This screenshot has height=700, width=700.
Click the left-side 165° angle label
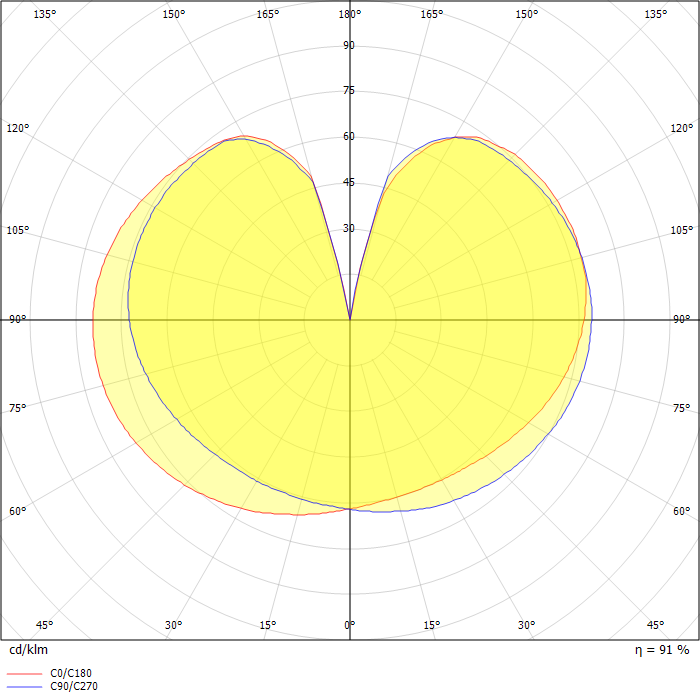pos(268,14)
